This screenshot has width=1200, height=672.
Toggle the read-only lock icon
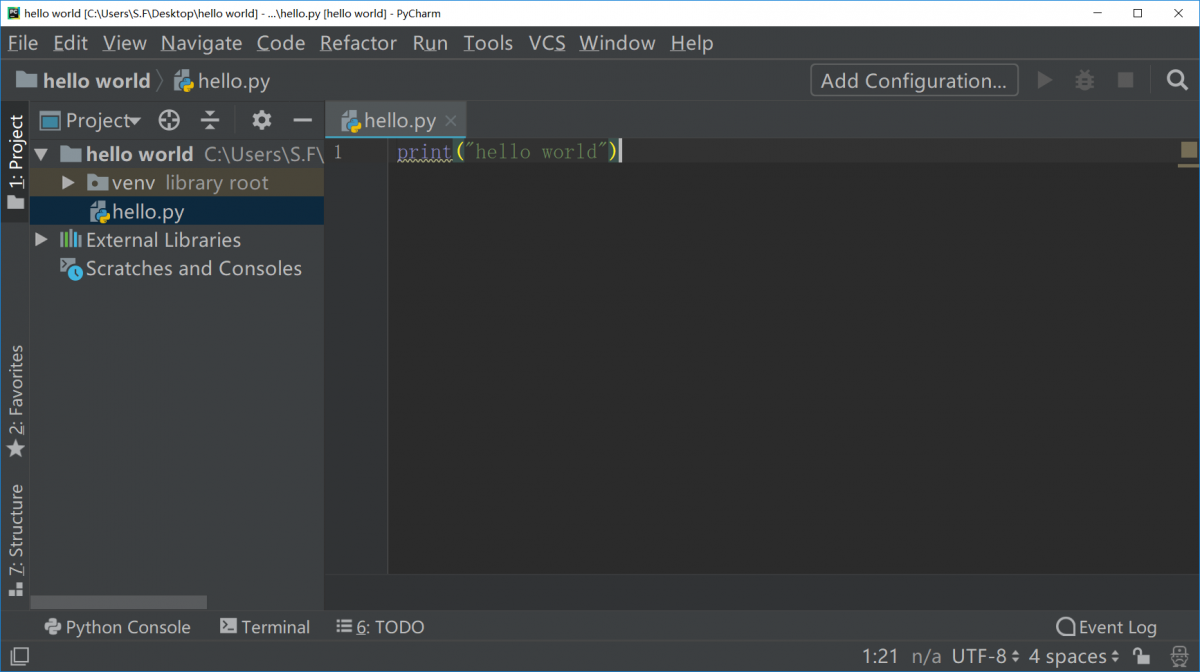pyautogui.click(x=1142, y=656)
